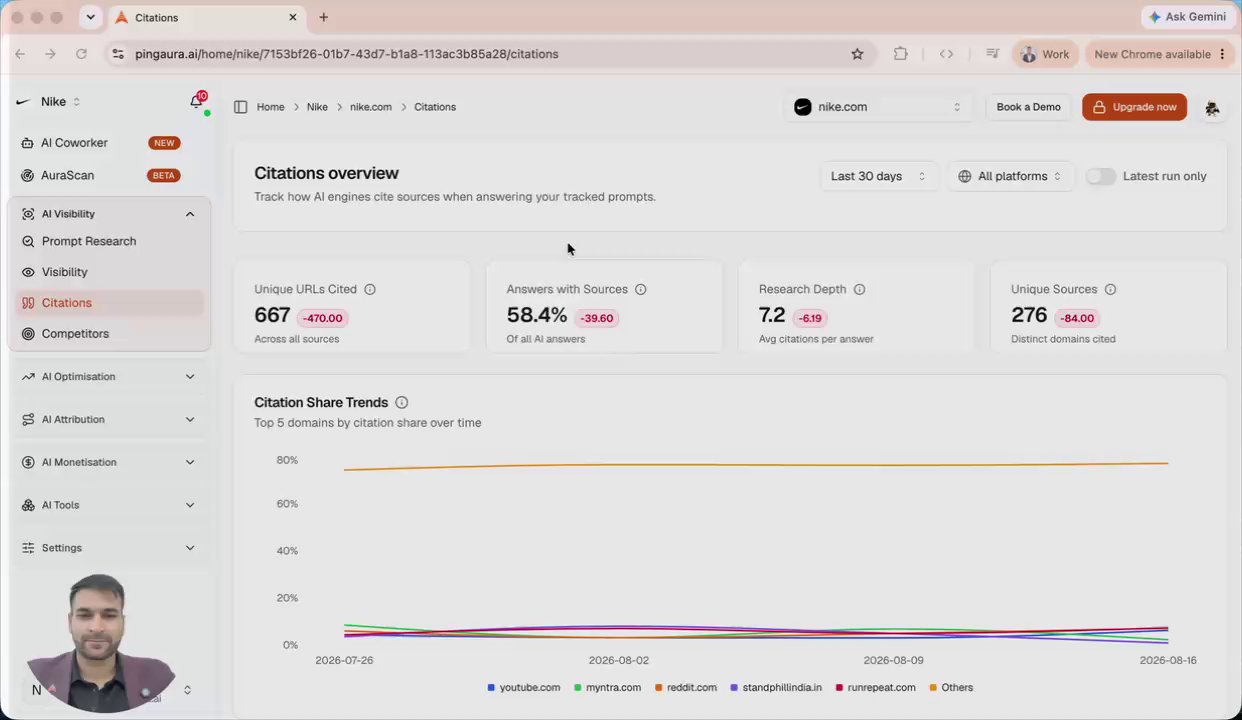Click the presenter webcam thumbnail
1242x720 pixels.
coord(101,643)
